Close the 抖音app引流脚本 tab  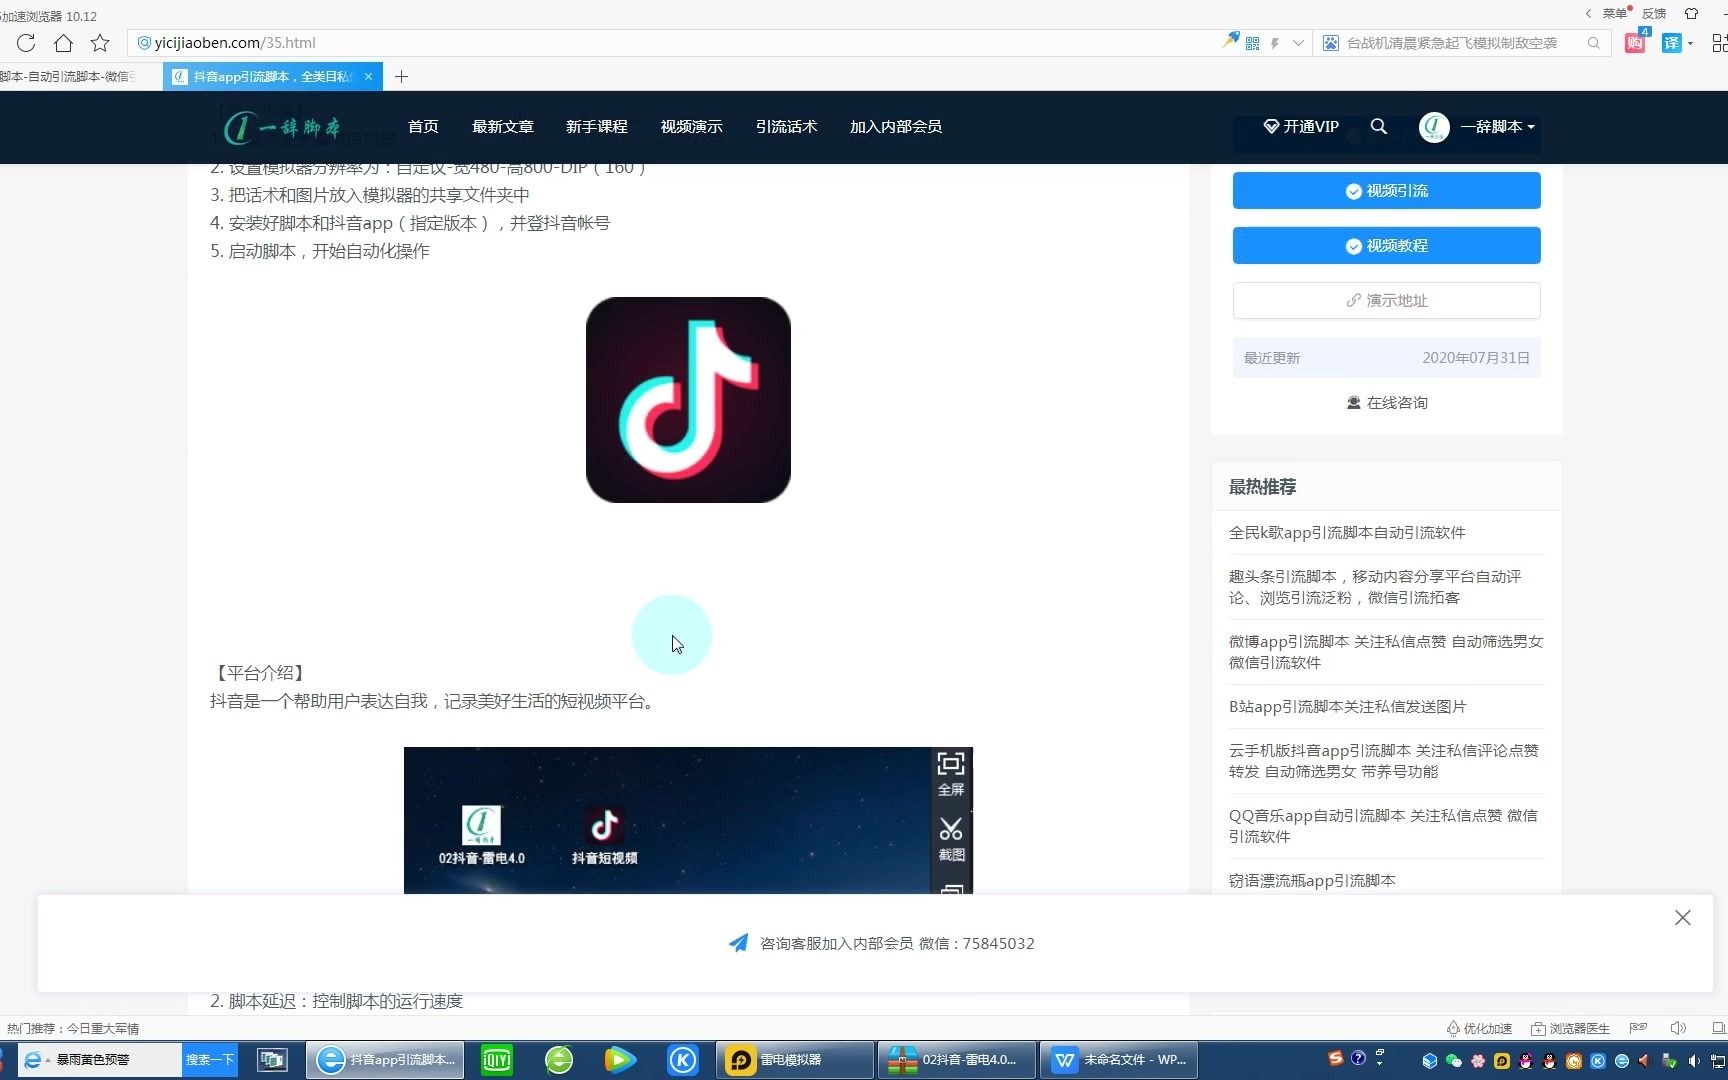pyautogui.click(x=368, y=76)
